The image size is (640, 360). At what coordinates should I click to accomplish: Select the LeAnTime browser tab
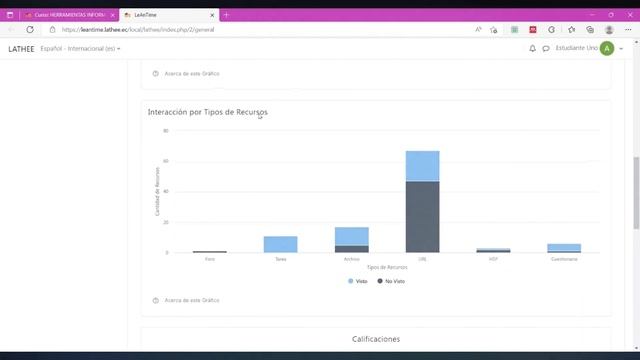click(169, 15)
